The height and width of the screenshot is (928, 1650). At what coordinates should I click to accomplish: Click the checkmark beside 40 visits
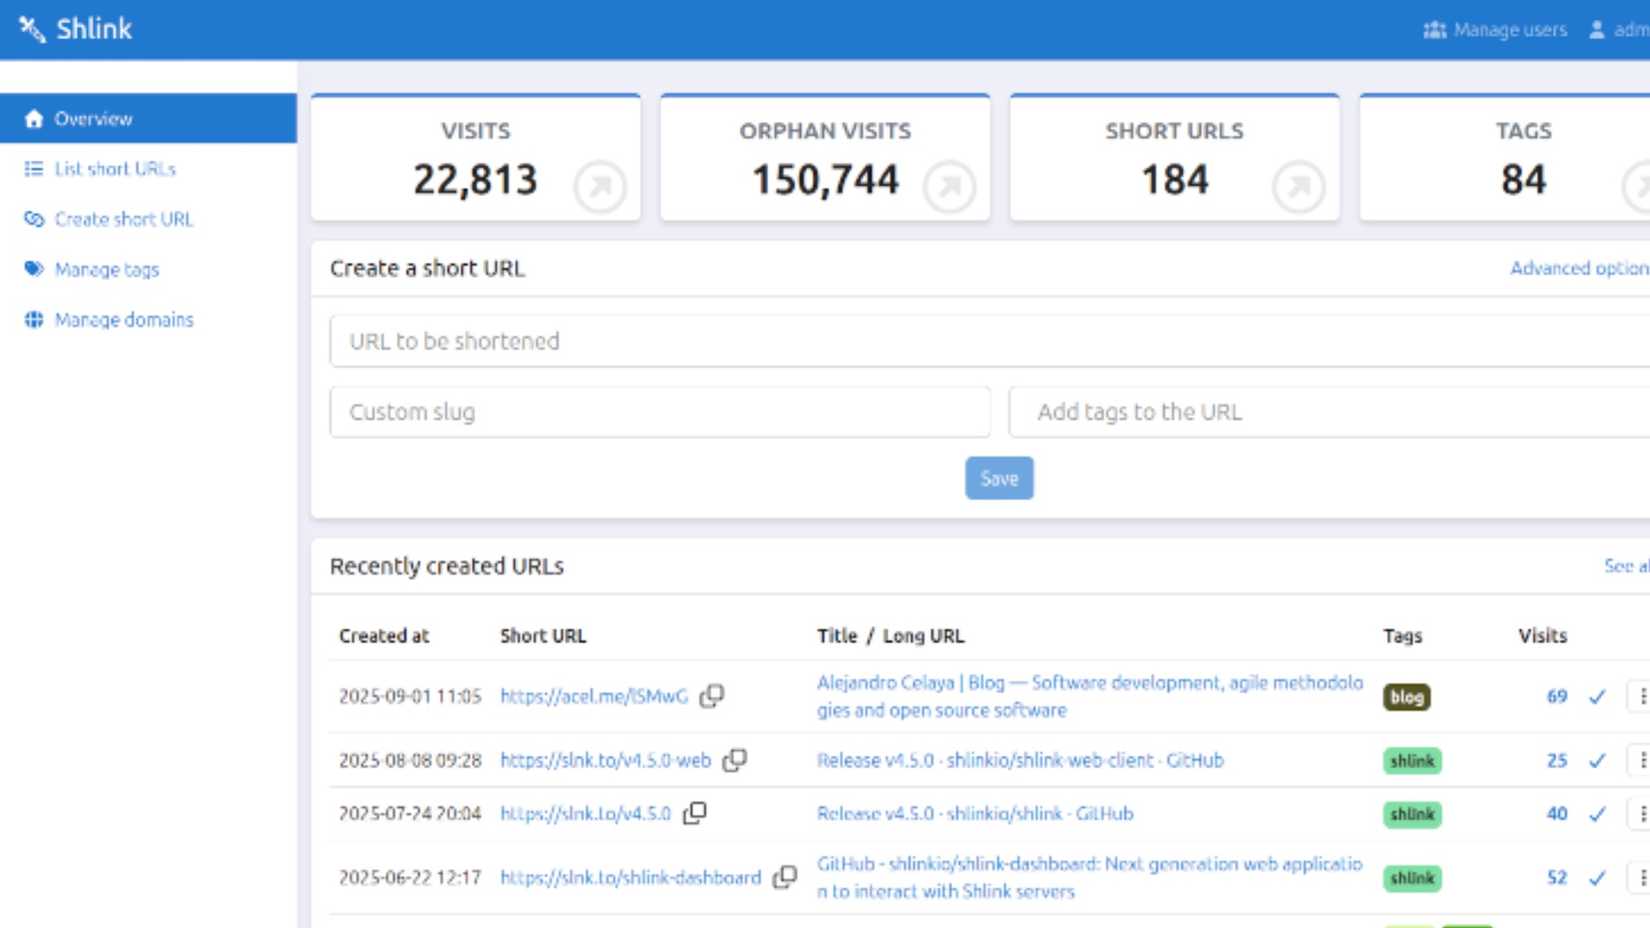point(1596,813)
